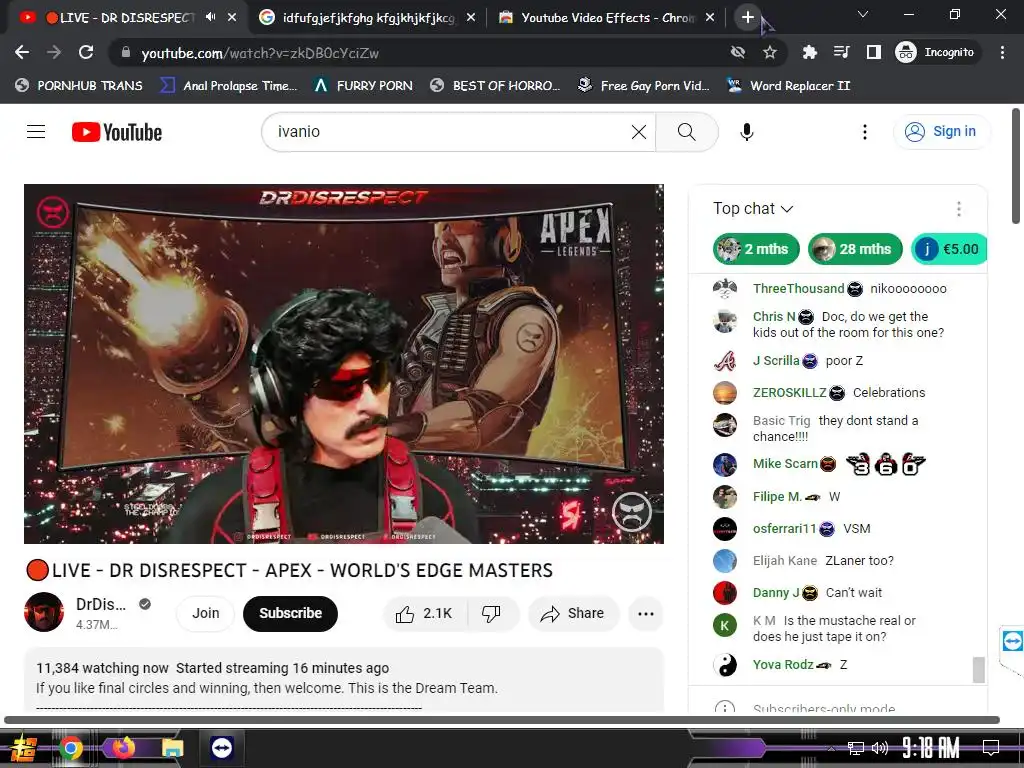Click Mike Scarn chat username

(x=785, y=464)
